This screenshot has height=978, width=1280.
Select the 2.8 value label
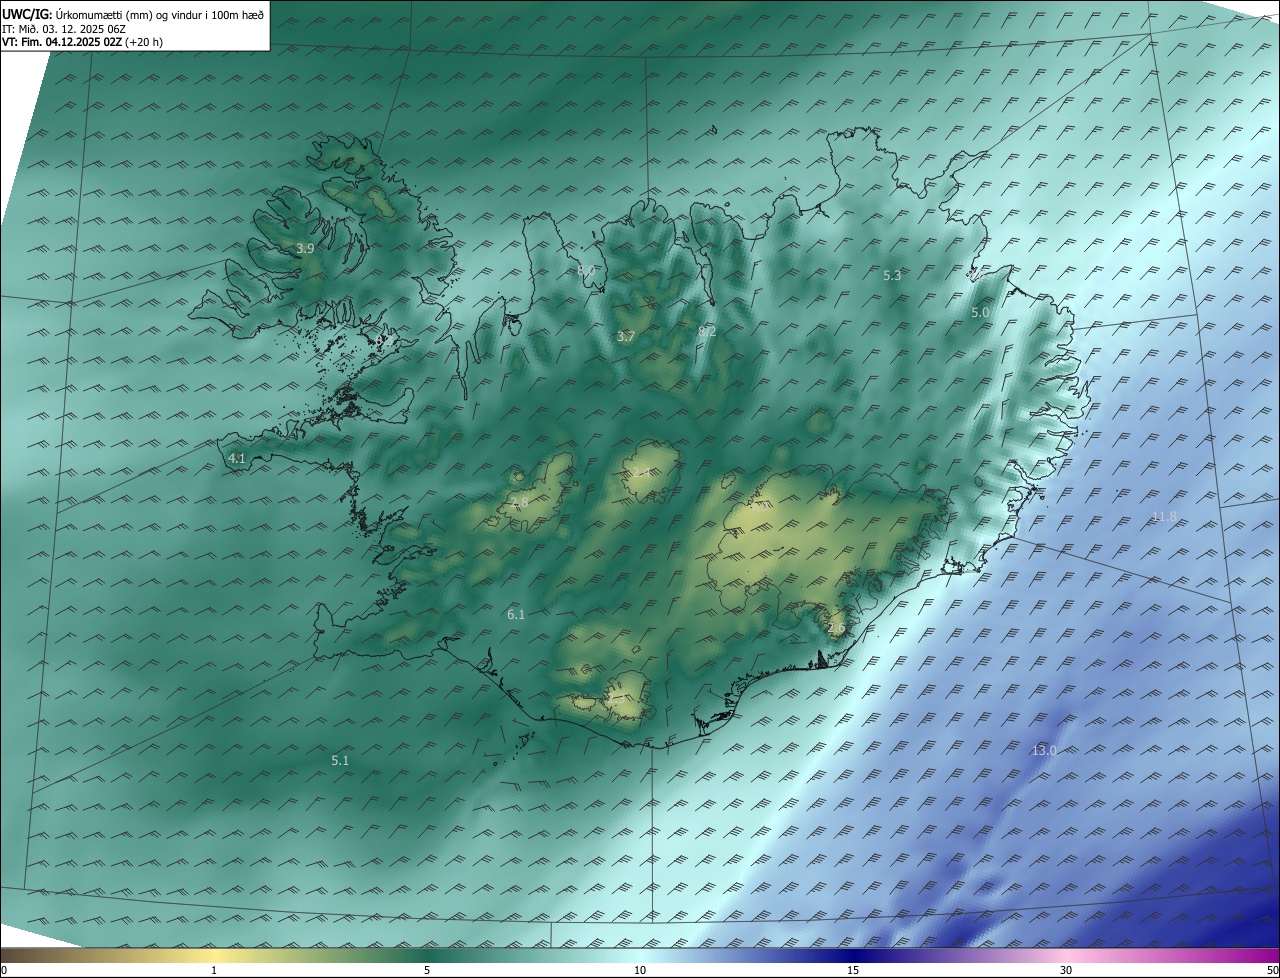click(x=519, y=503)
